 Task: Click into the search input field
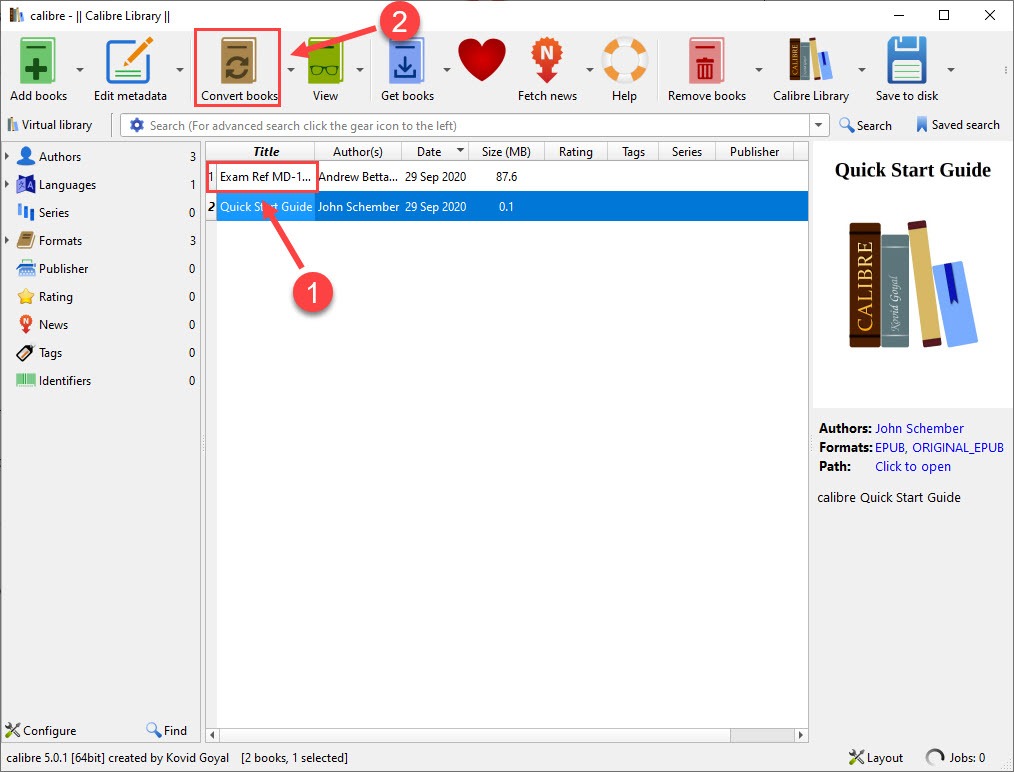477,125
